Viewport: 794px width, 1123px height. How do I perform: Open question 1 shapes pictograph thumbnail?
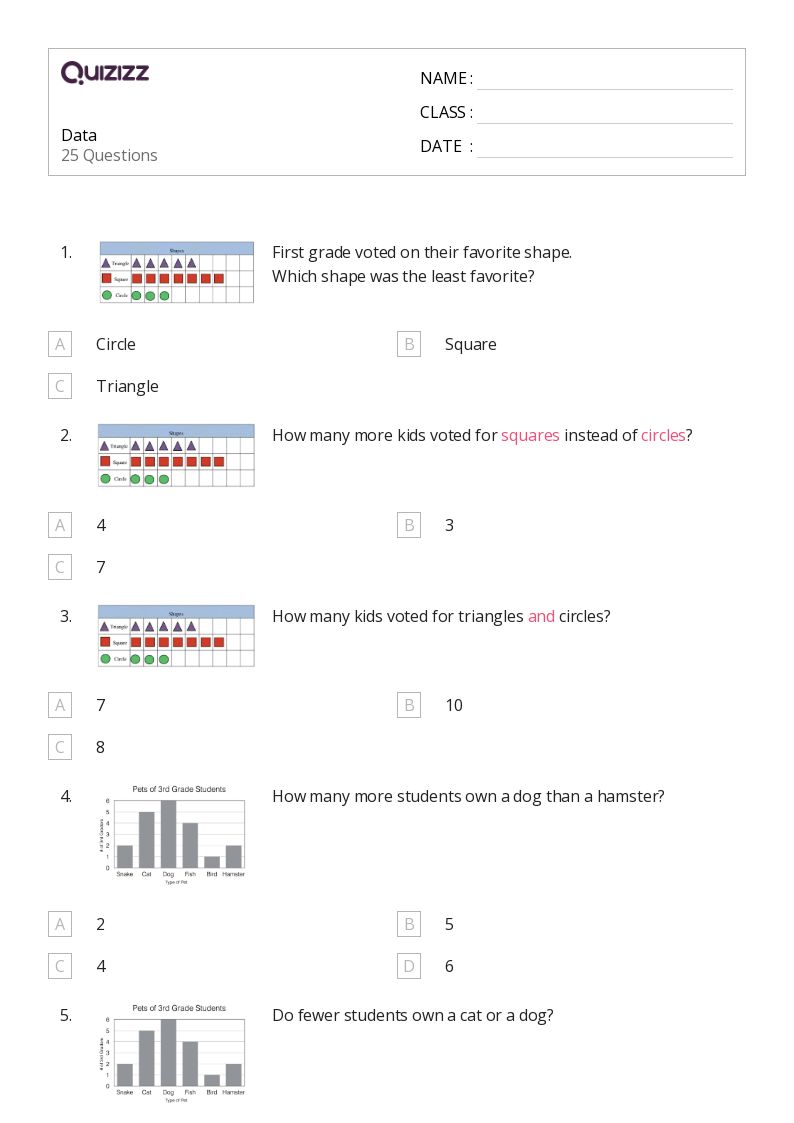[177, 272]
